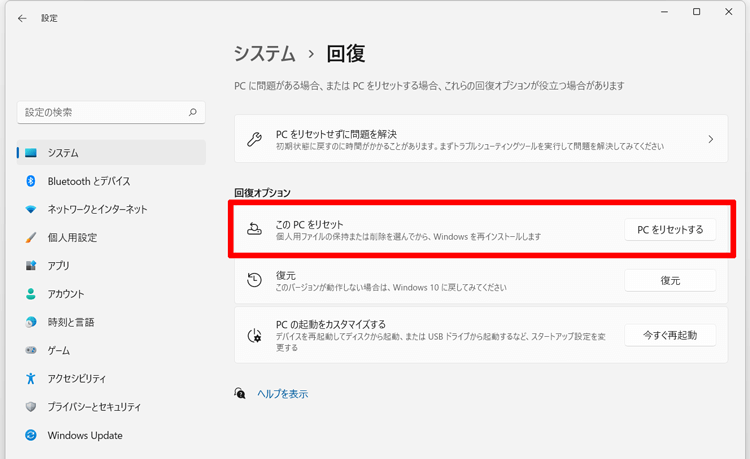Click the Windows Update sync icon
This screenshot has width=750, height=459.
point(31,435)
